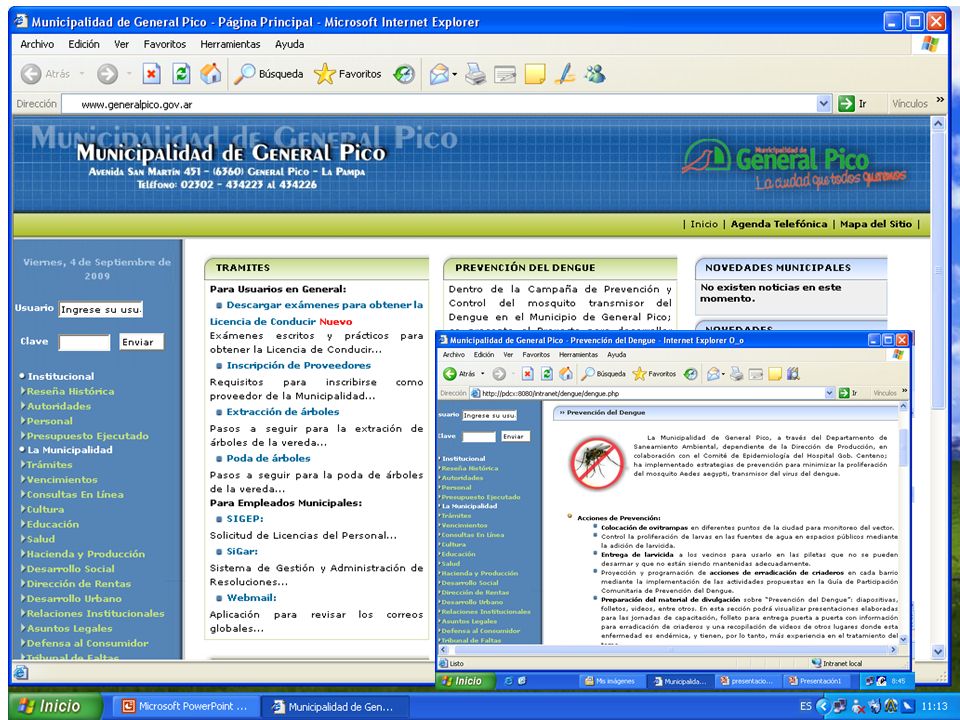
Task: Open the Agenda Telefónica link
Action: point(779,224)
